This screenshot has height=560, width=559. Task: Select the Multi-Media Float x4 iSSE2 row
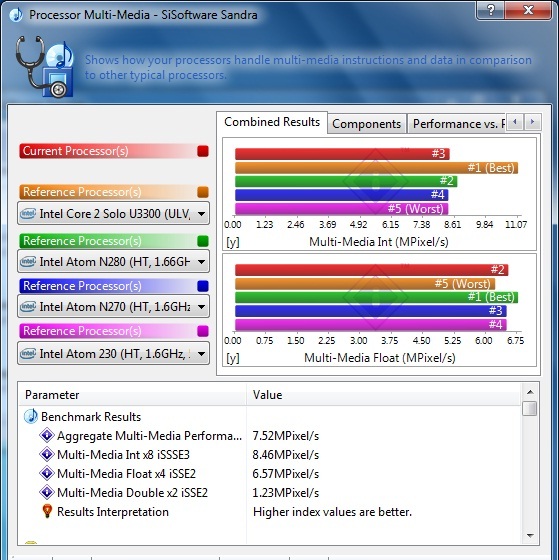coord(270,474)
